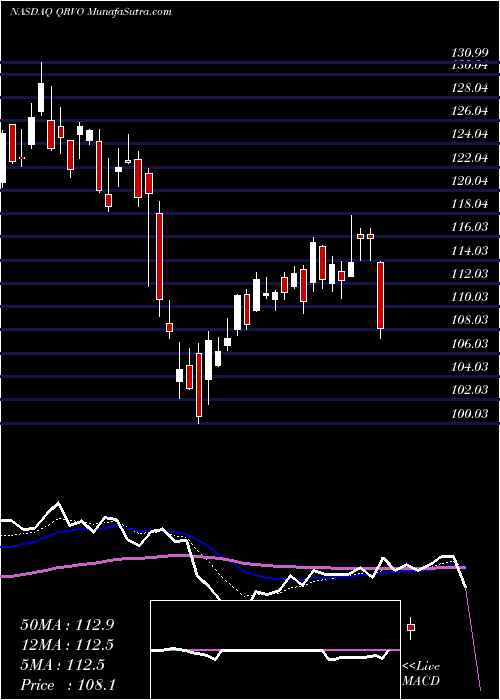
Task: Click the 100.03 price axis label
Action: [470, 413]
